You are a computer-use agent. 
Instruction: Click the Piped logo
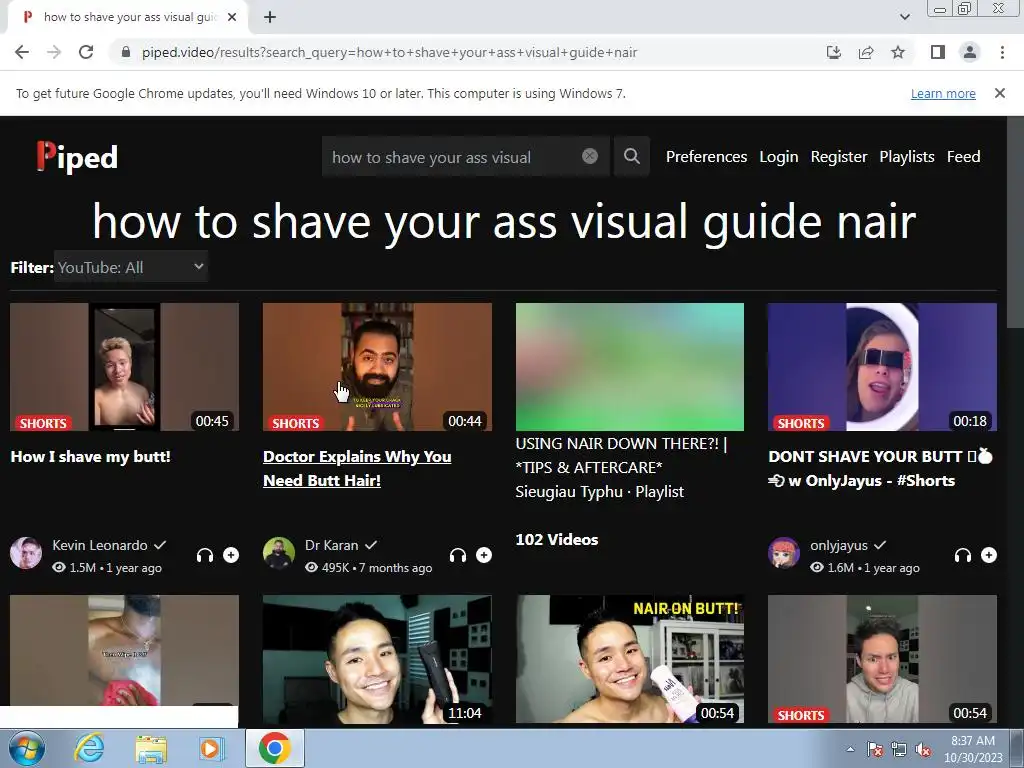pos(77,157)
